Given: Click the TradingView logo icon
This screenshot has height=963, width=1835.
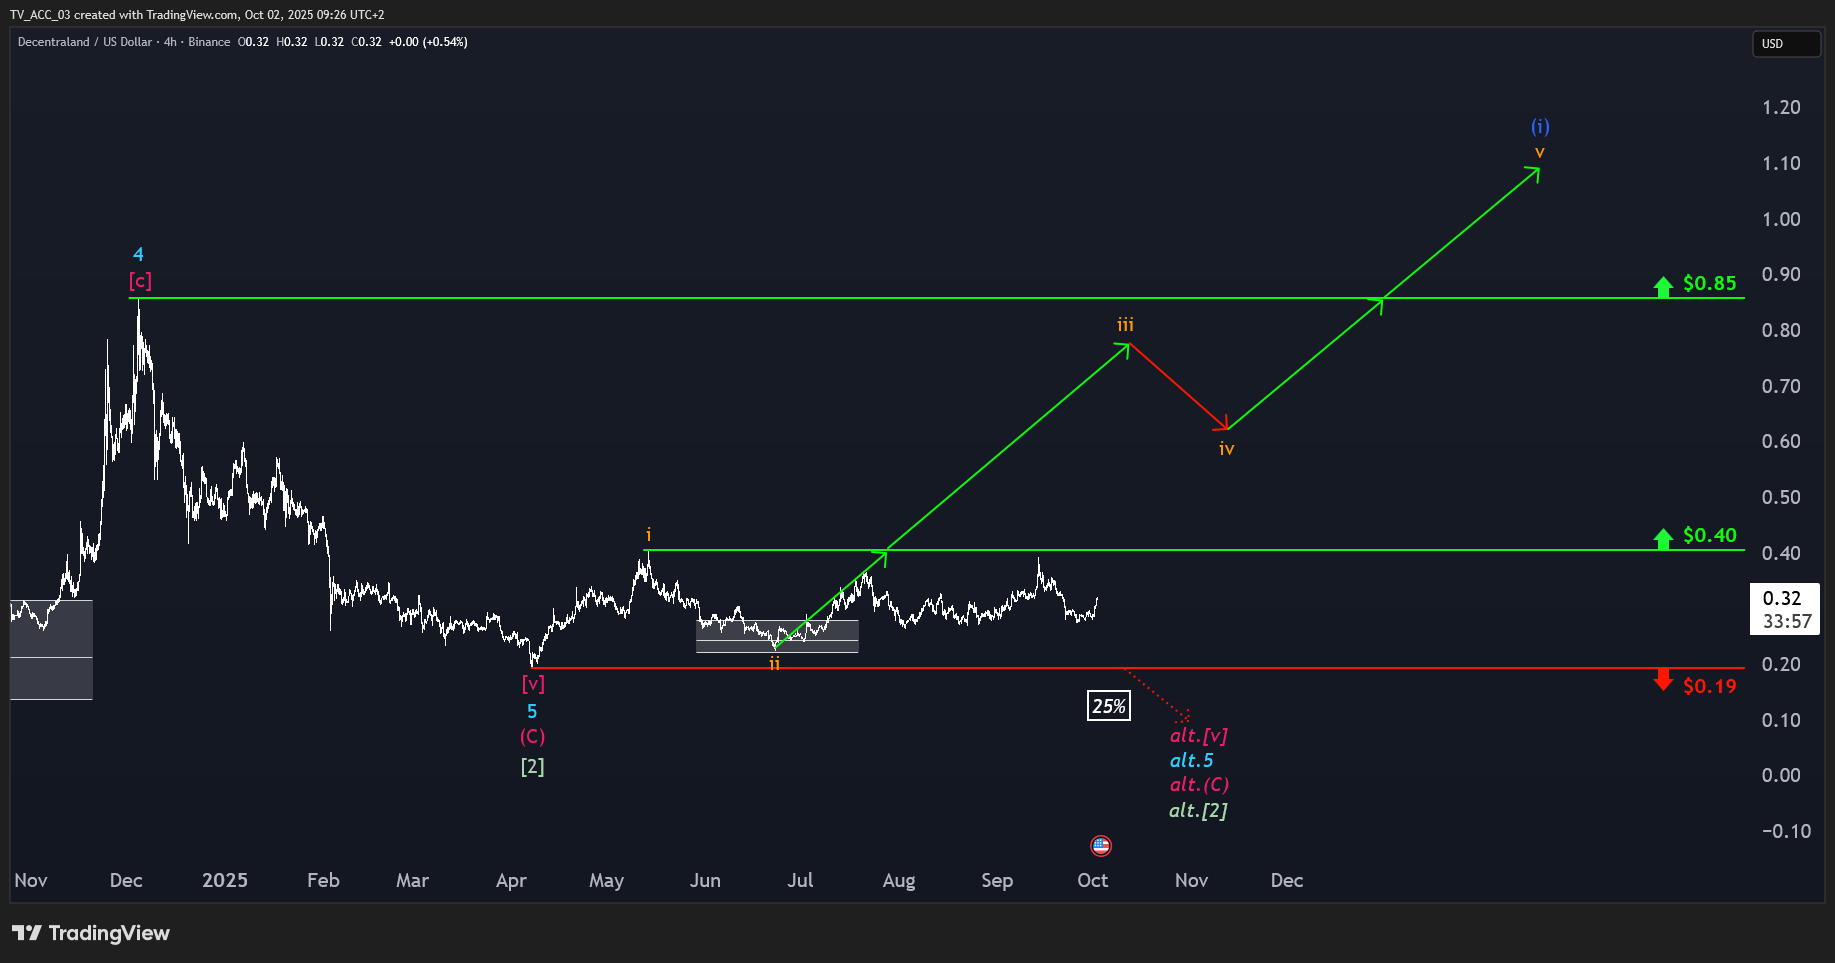Looking at the screenshot, I should [27, 933].
